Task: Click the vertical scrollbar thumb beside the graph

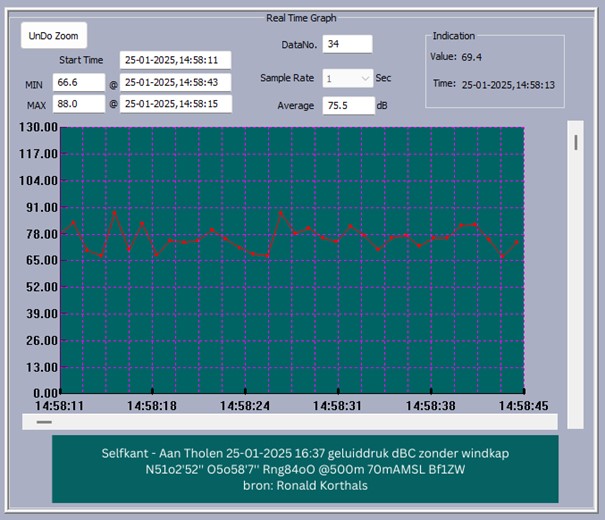Action: [575, 141]
